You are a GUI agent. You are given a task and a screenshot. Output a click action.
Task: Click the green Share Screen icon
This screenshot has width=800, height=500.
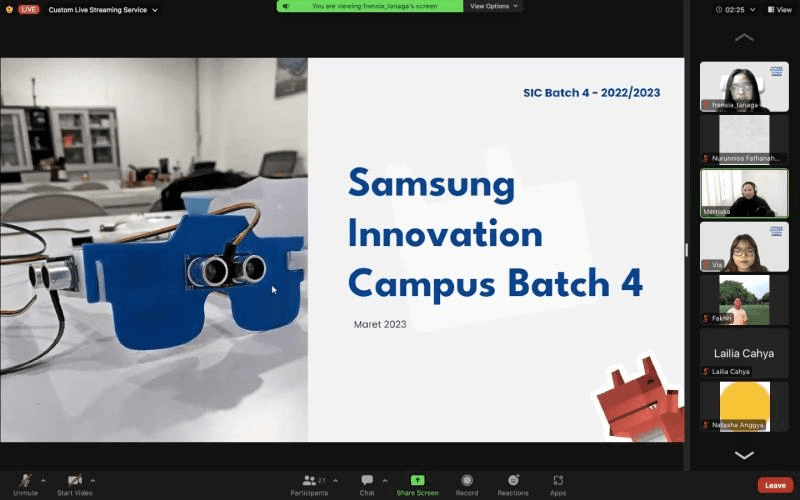tap(417, 480)
